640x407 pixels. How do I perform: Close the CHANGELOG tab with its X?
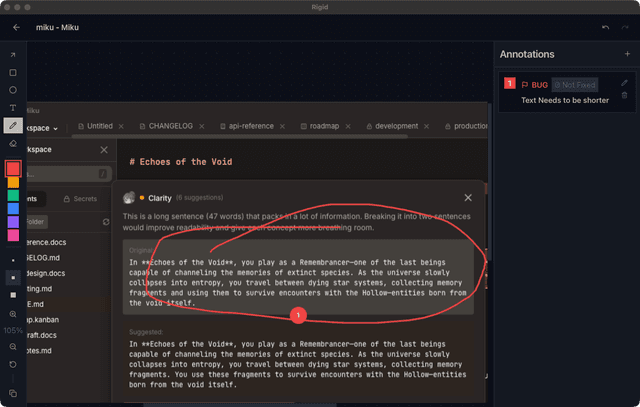pyautogui.click(x=202, y=127)
